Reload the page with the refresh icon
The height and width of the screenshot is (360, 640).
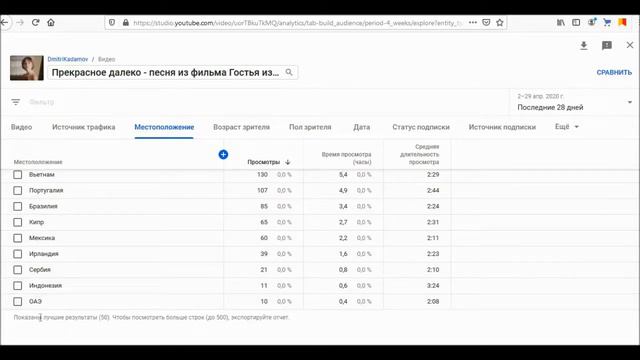[36, 22]
